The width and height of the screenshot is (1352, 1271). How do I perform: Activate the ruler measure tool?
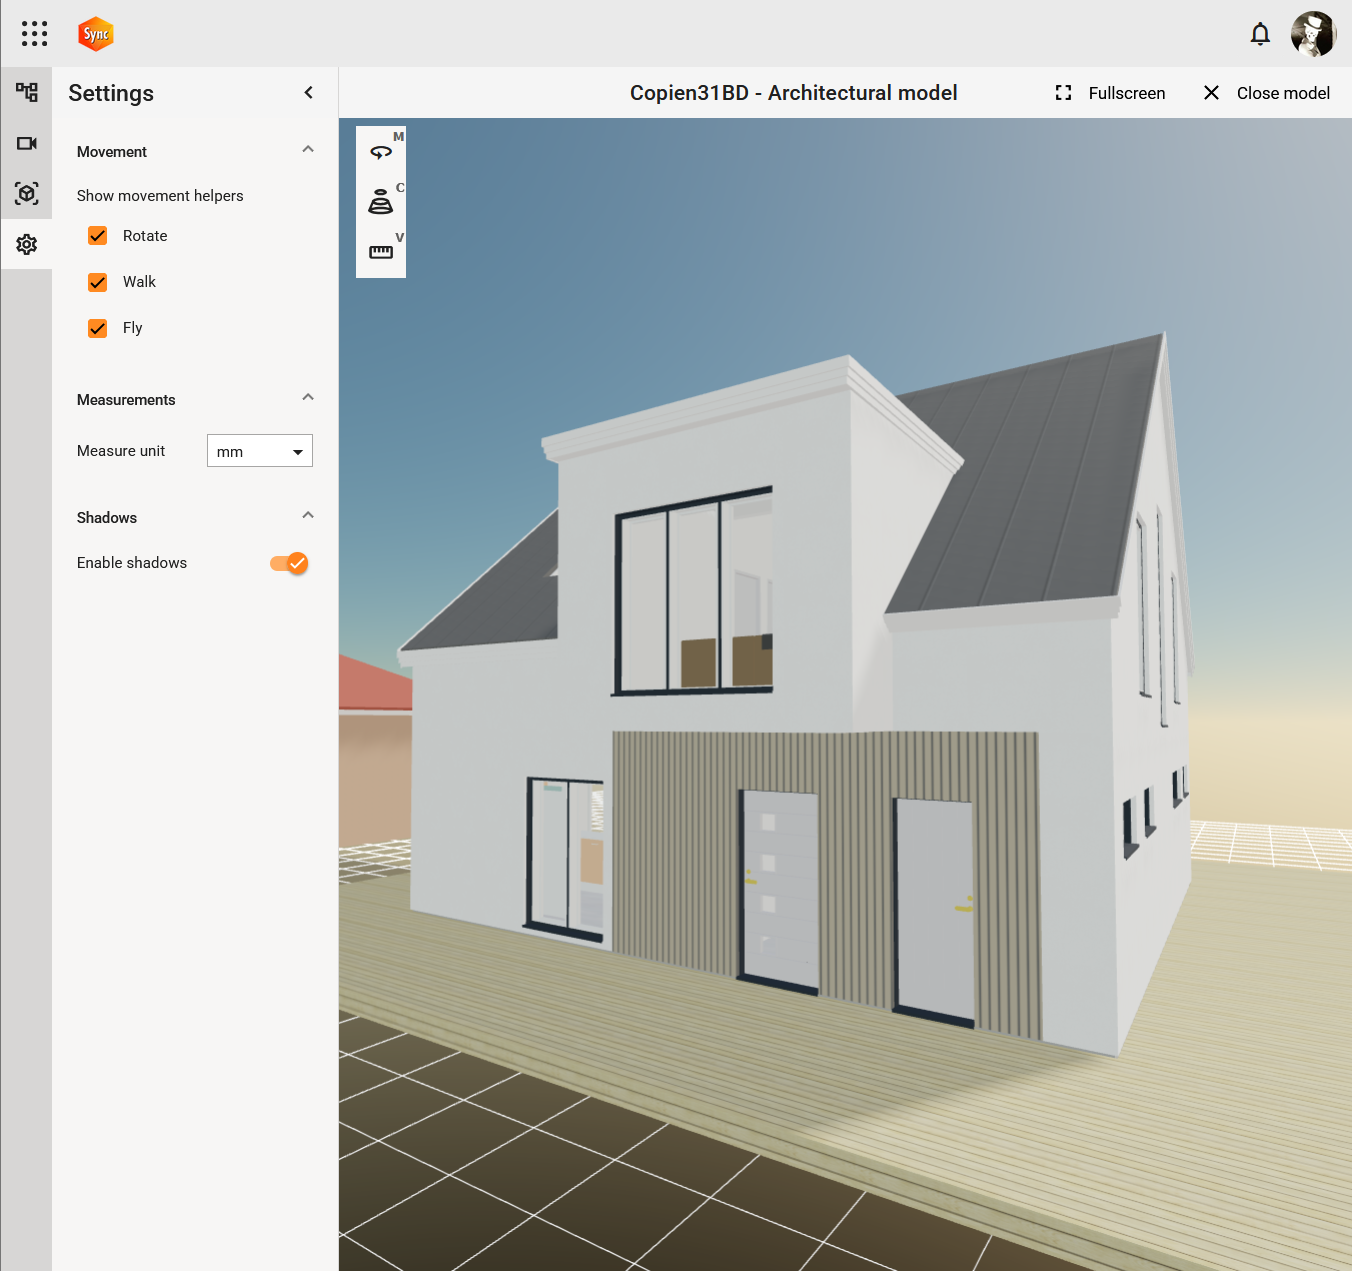[x=381, y=252]
